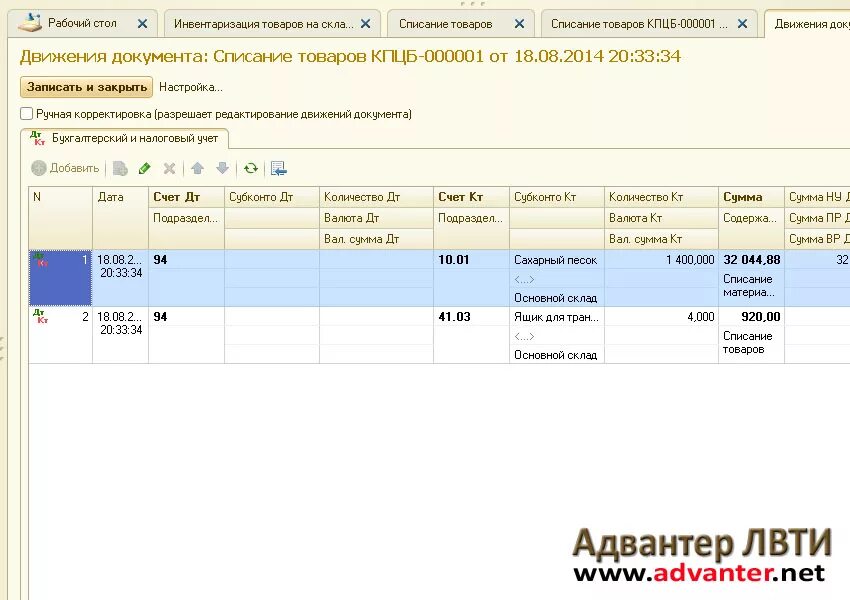Enable the Ручная корректировка checkbox
This screenshot has height=600, width=850.
pyautogui.click(x=26, y=114)
